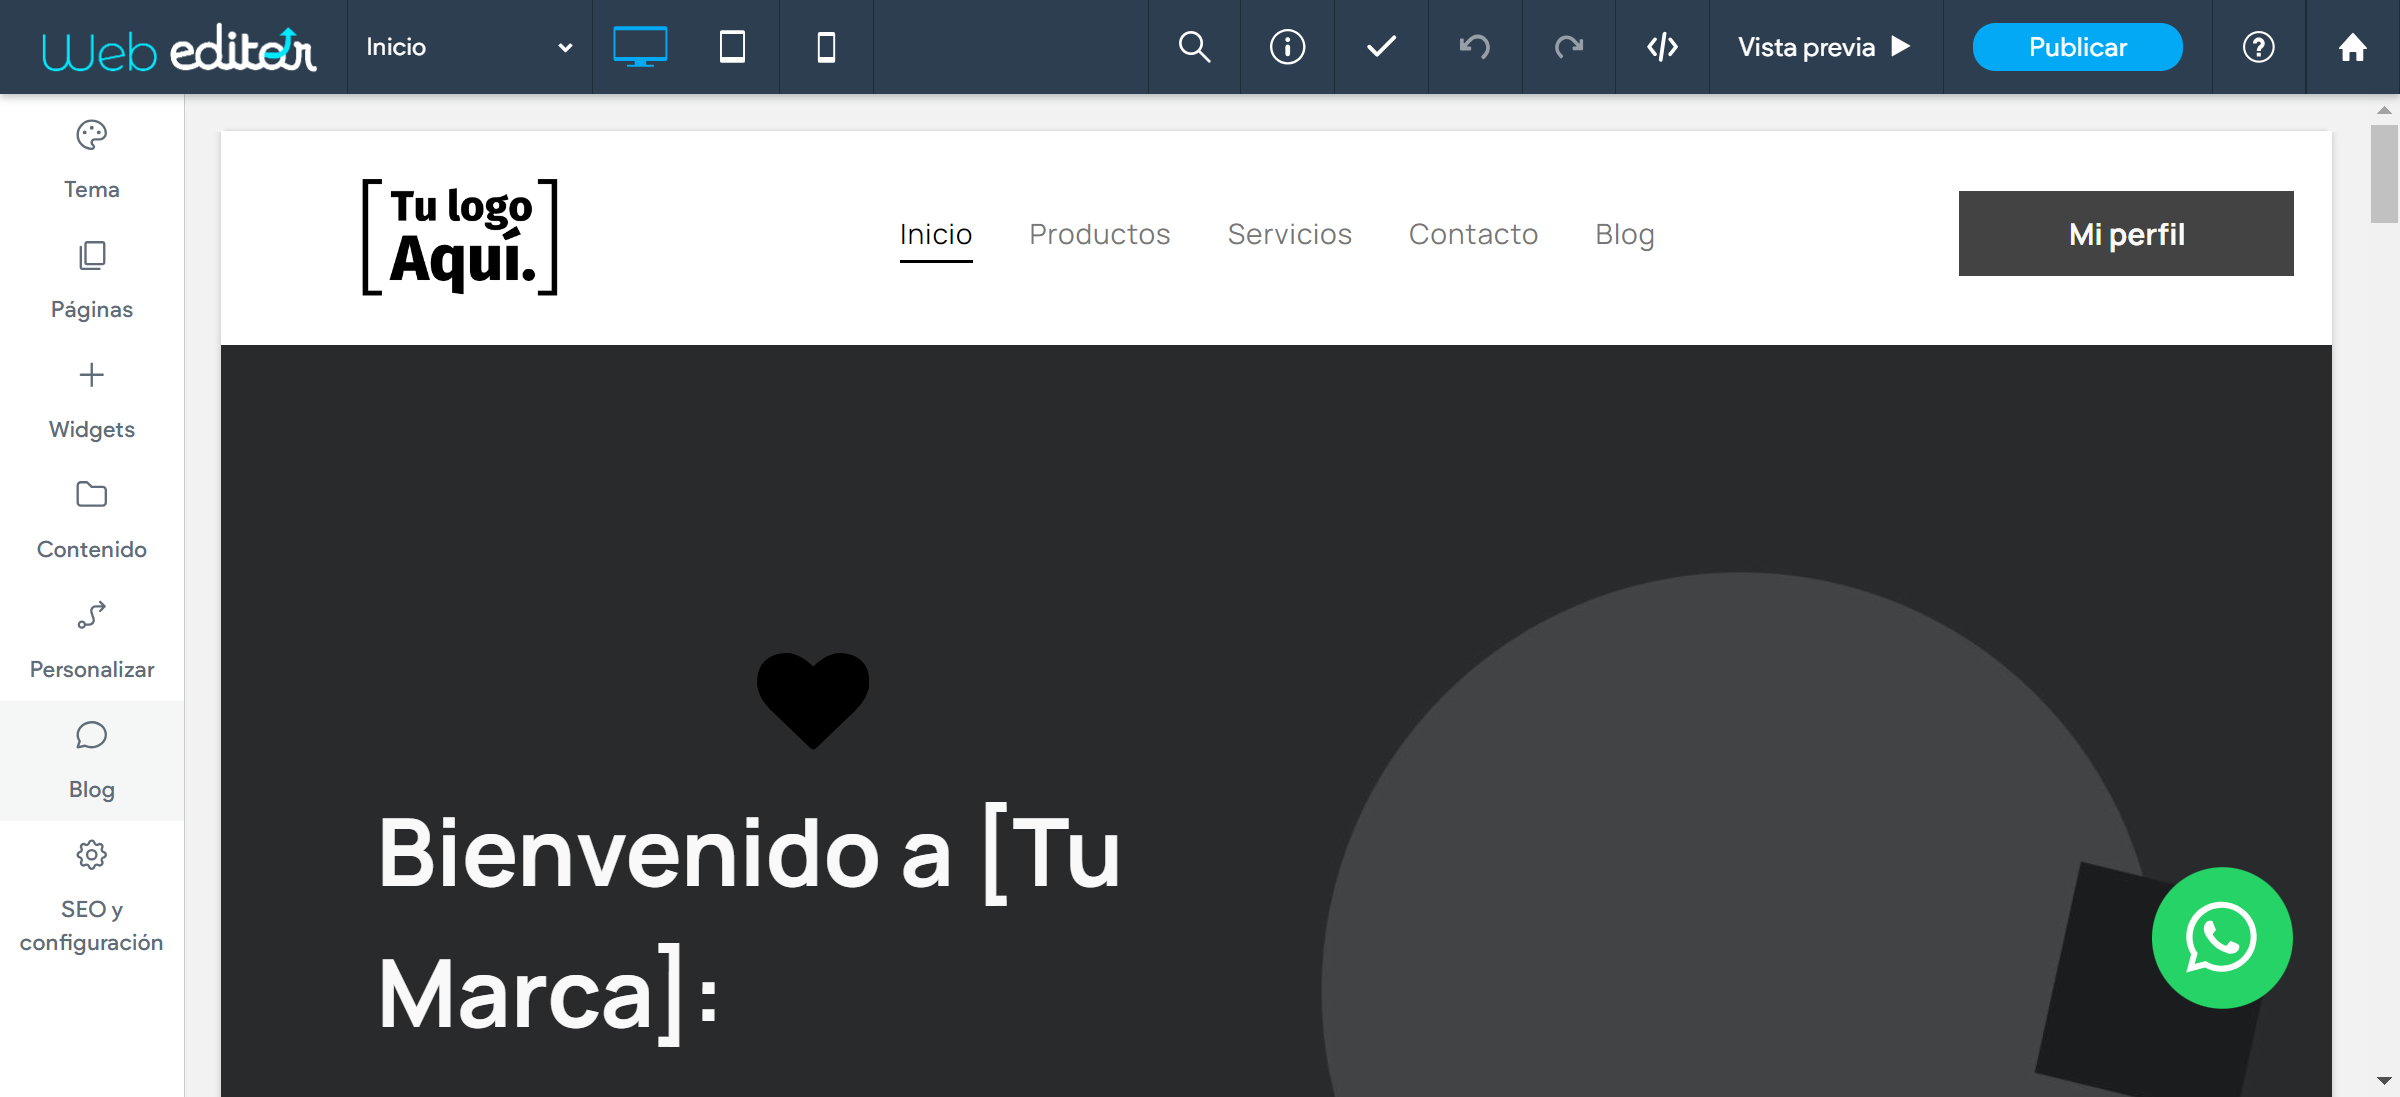2400x1097 pixels.
Task: Select the Tu logo Aquí image
Action: coord(460,237)
